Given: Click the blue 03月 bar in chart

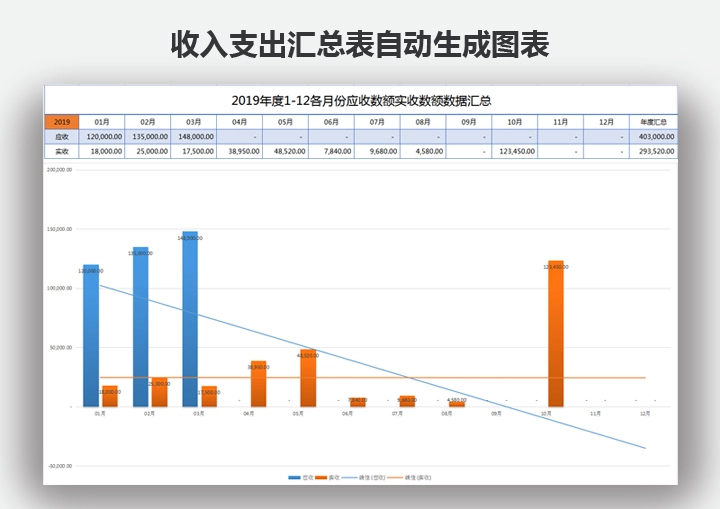Looking at the screenshot, I should pos(190,320).
